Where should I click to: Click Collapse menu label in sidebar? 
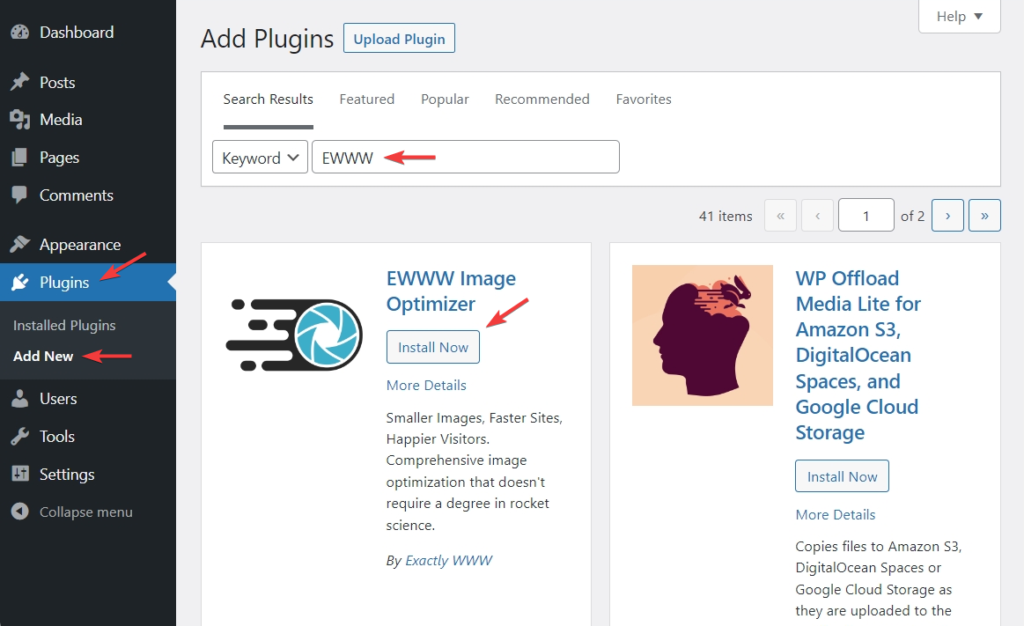(x=86, y=512)
